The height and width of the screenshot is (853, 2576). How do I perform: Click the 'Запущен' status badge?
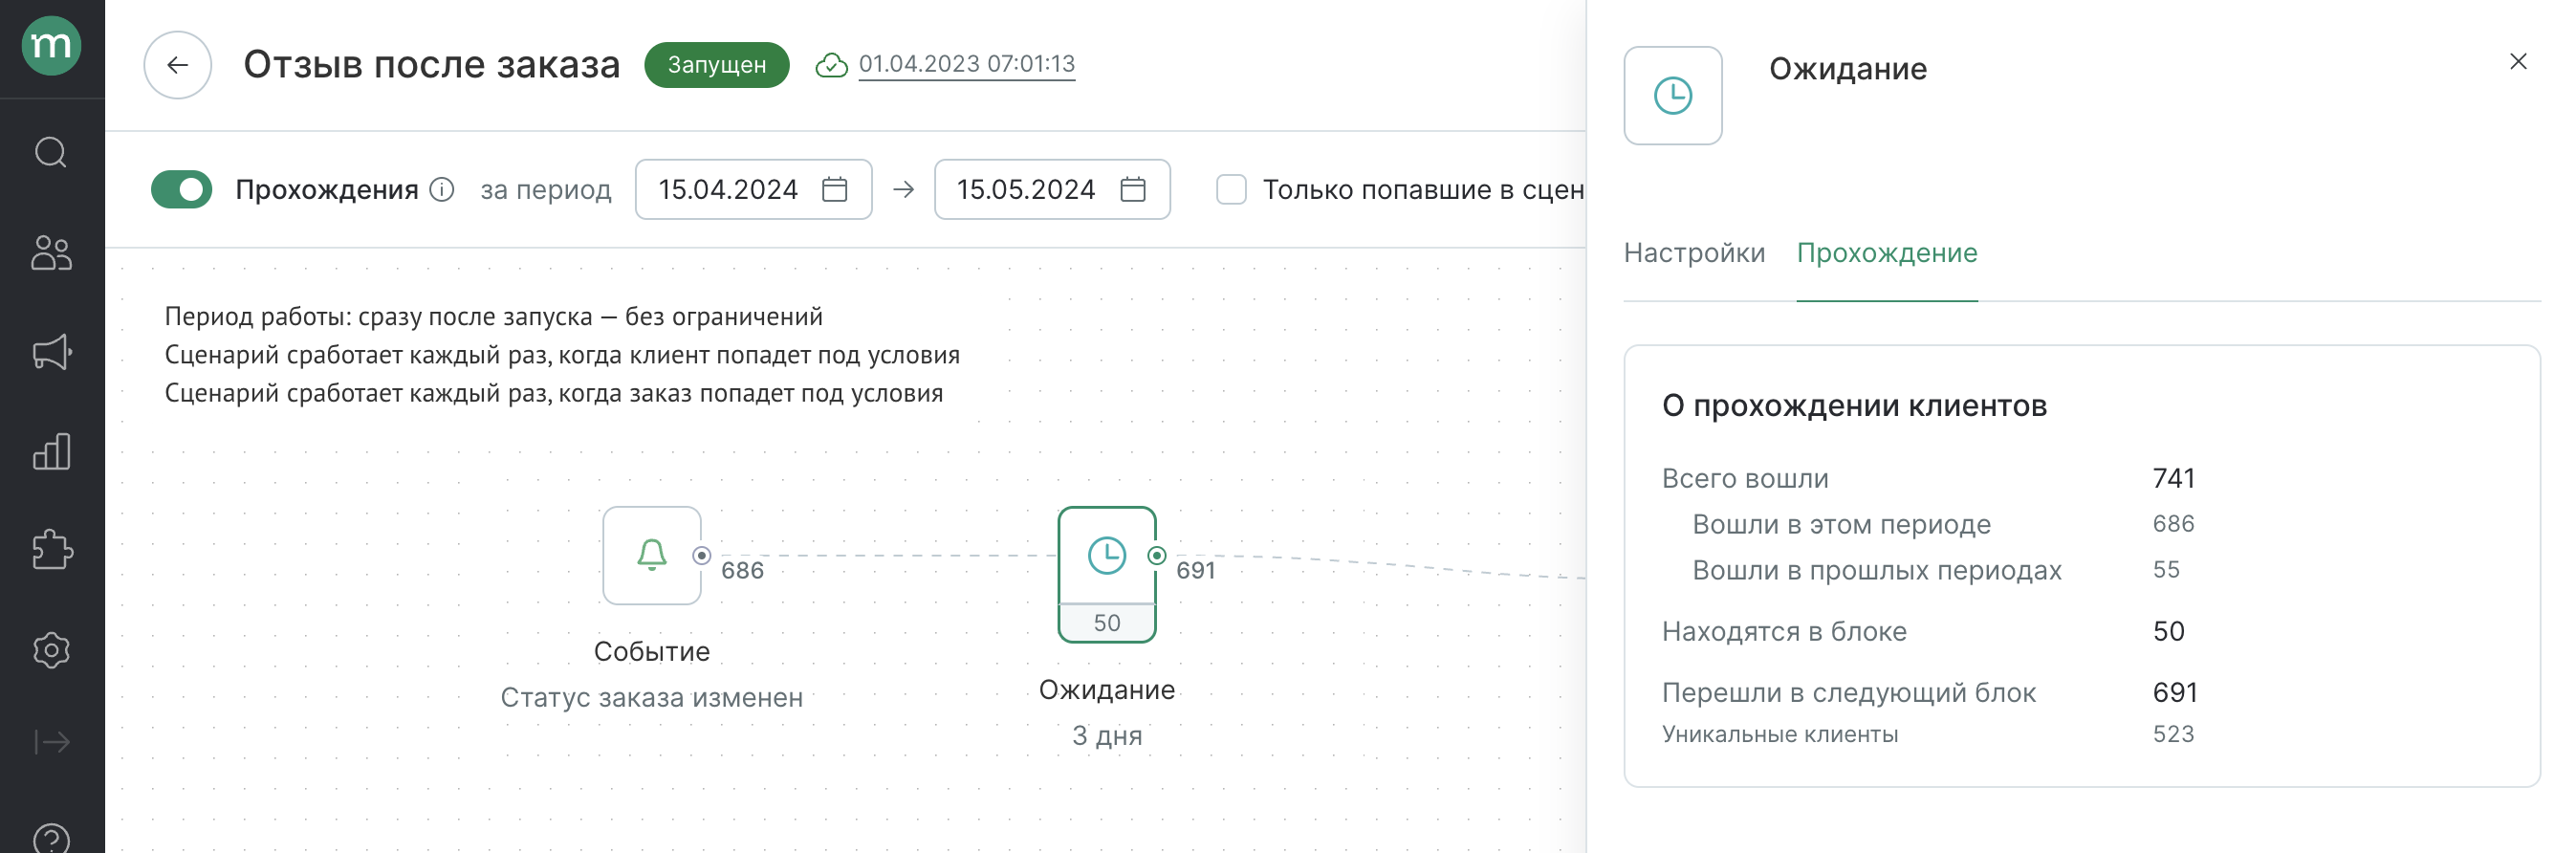click(x=716, y=65)
